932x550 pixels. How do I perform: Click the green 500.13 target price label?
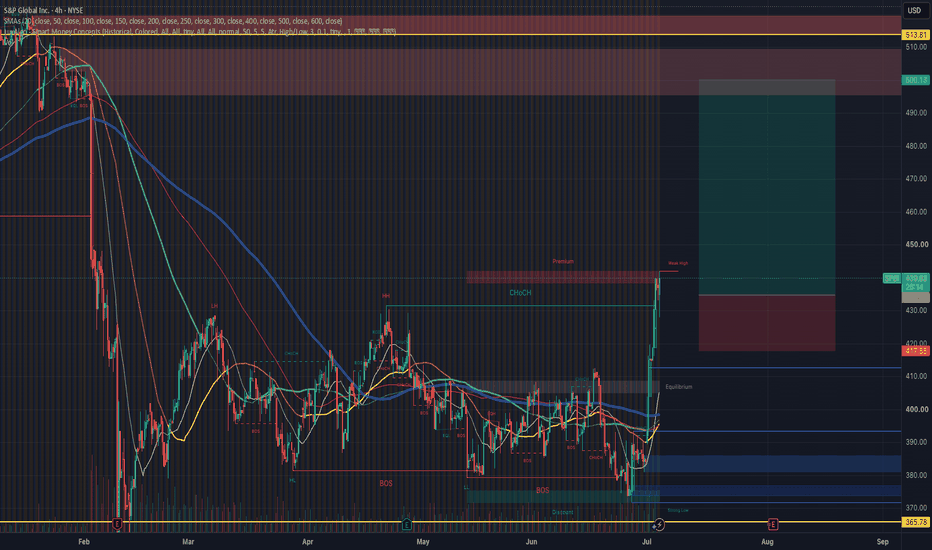915,80
